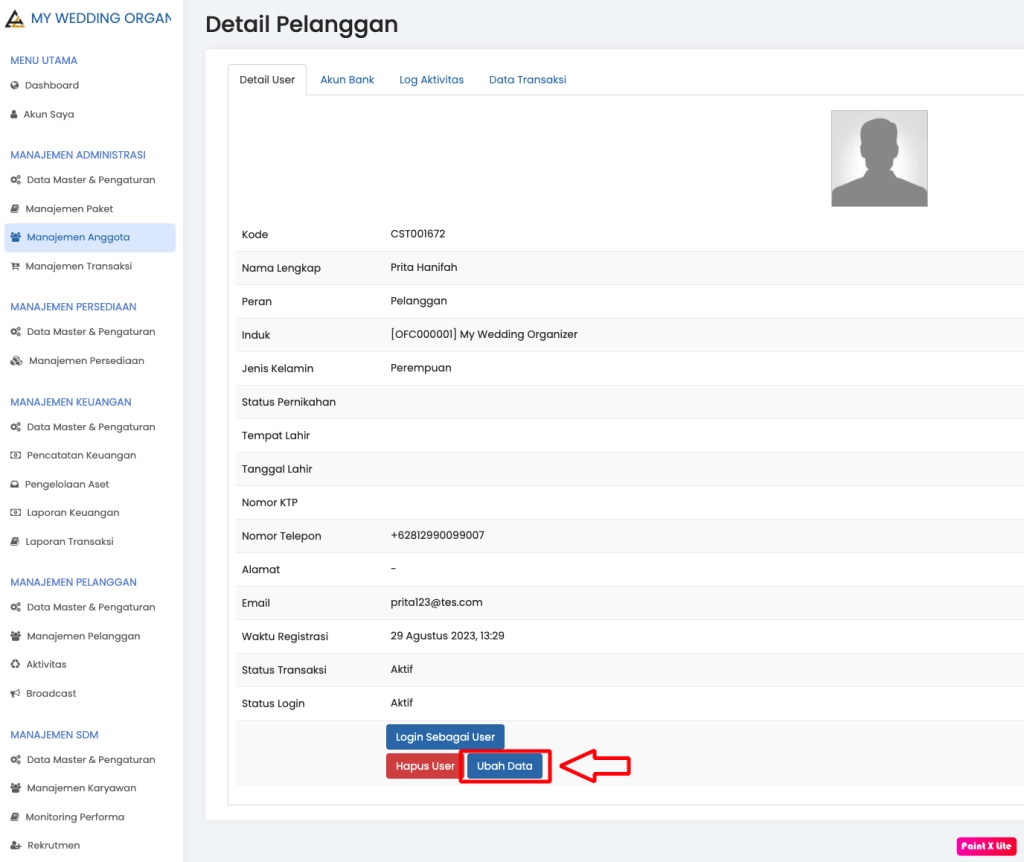Screen dimensions: 1024x862
Task: Open the Log Aktivitas tab
Action: tap(431, 80)
